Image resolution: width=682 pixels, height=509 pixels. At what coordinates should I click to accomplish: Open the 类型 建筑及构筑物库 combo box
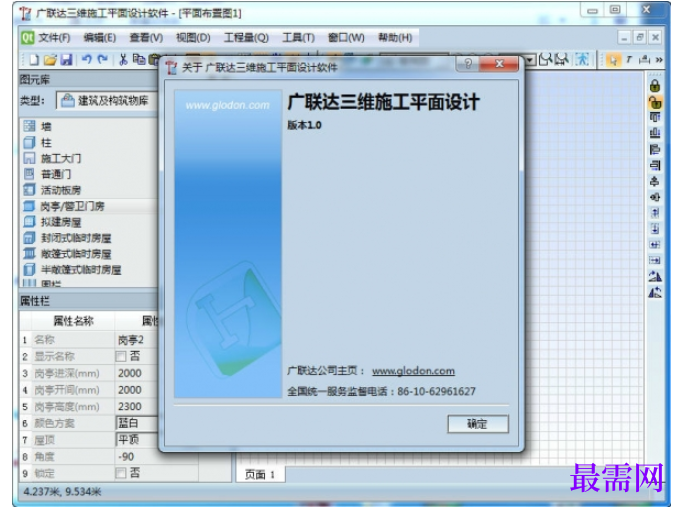tap(107, 101)
